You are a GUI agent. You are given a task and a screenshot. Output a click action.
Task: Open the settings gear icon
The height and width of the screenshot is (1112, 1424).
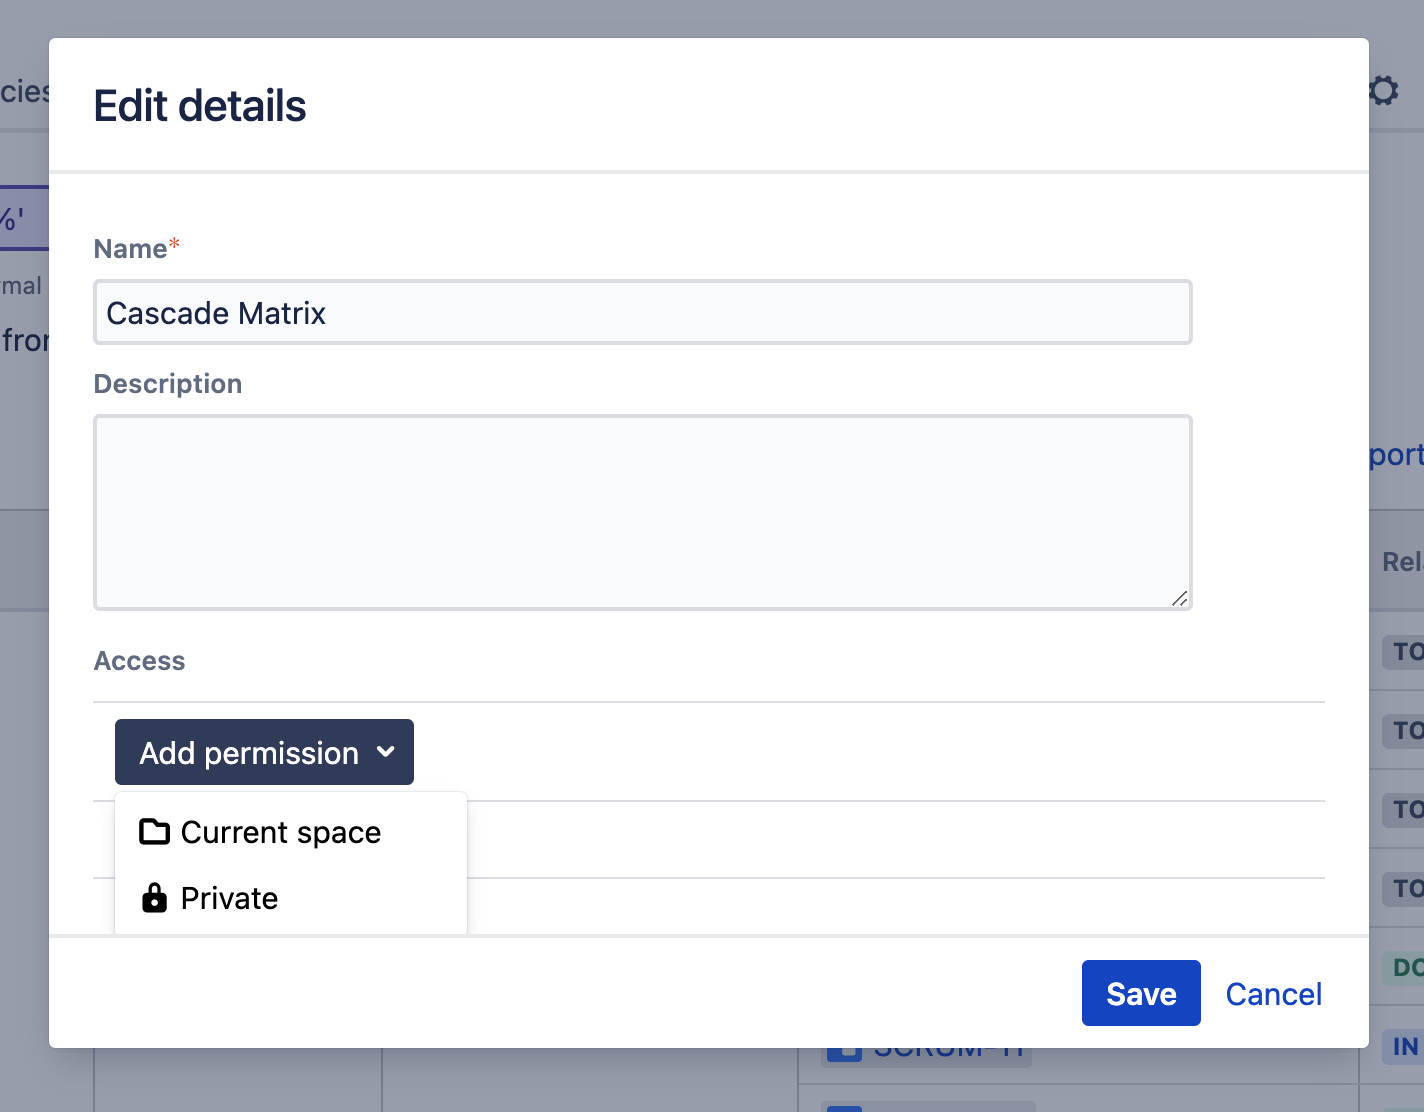(x=1383, y=90)
